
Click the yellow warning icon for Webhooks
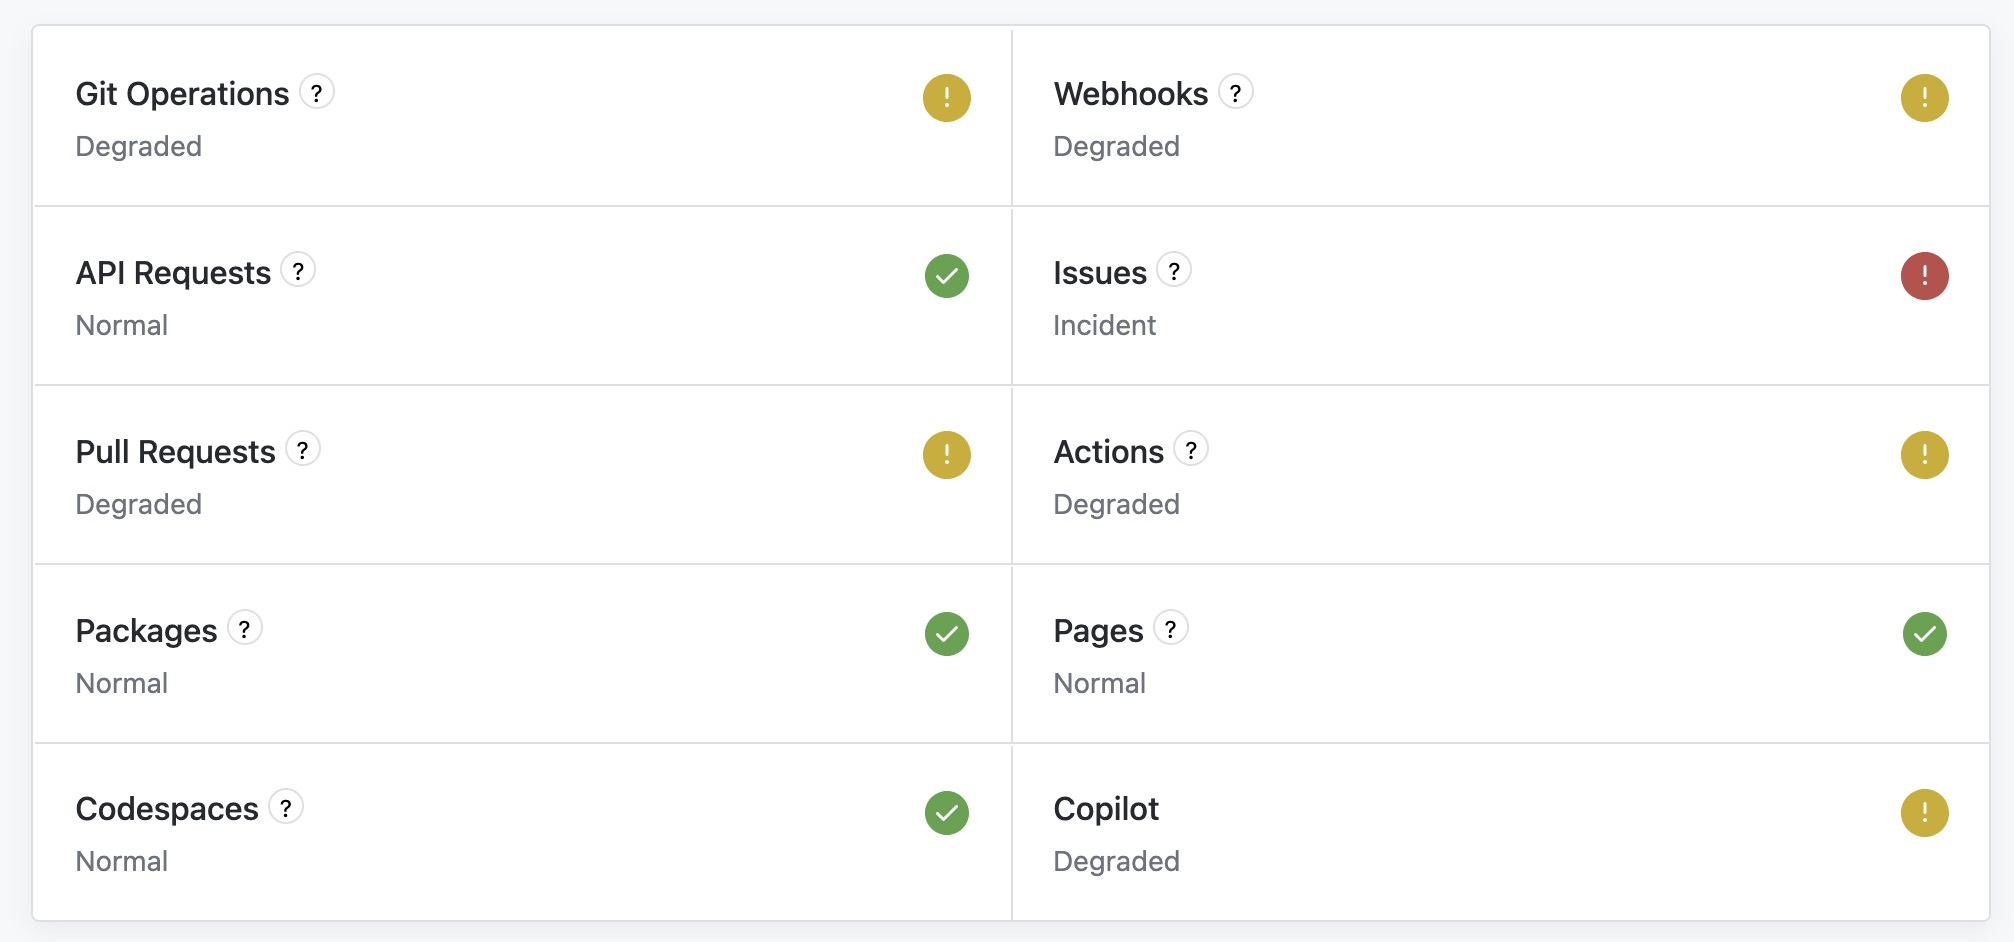pos(1924,98)
